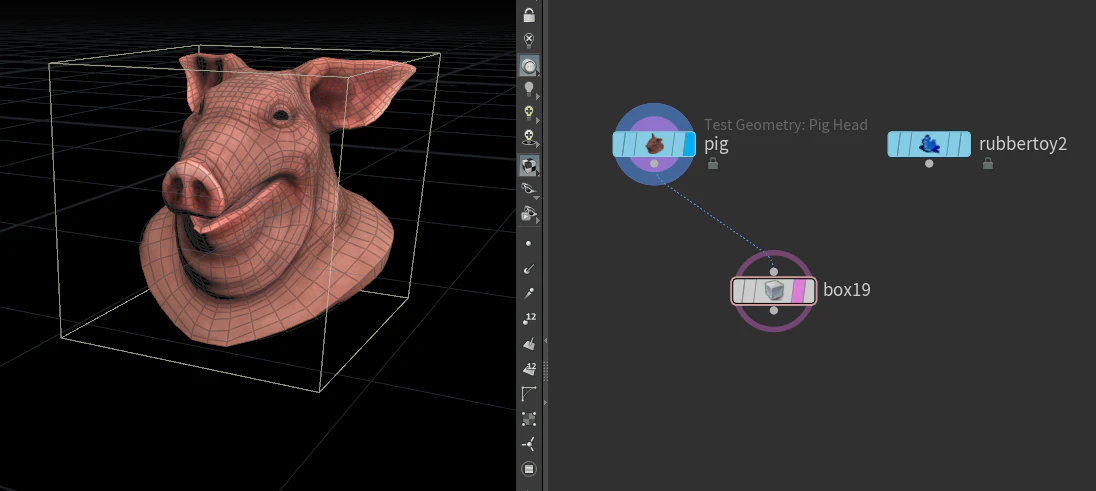Click the pig head icon on pig node
1096x491 pixels.
click(x=654, y=144)
